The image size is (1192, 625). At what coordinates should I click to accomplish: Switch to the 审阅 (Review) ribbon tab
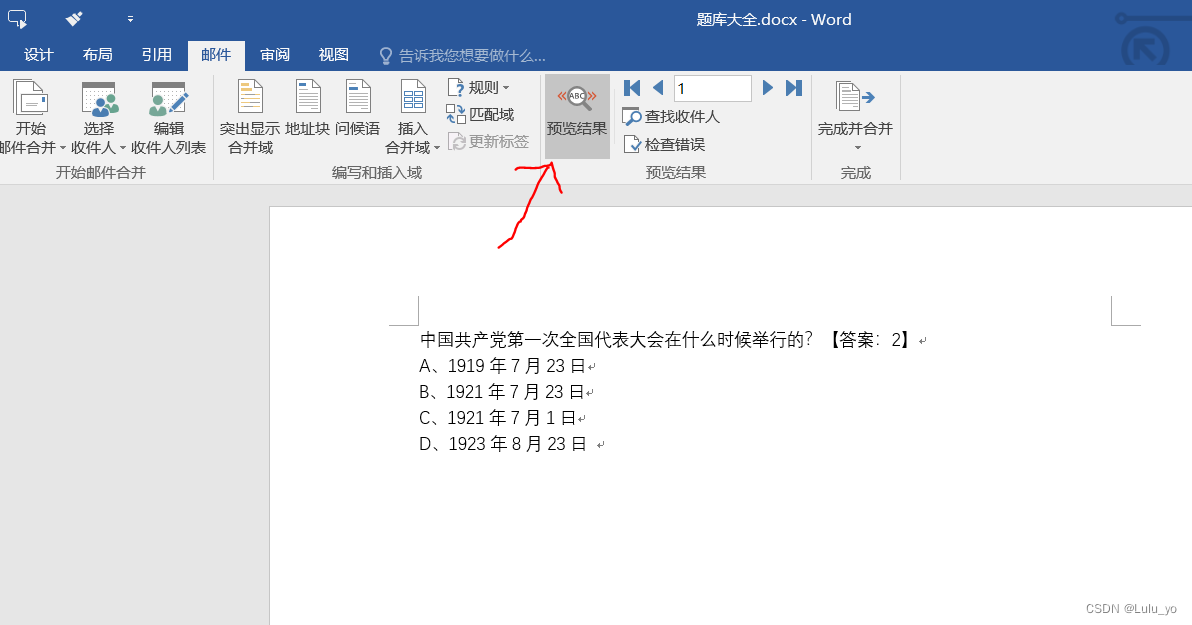click(274, 54)
